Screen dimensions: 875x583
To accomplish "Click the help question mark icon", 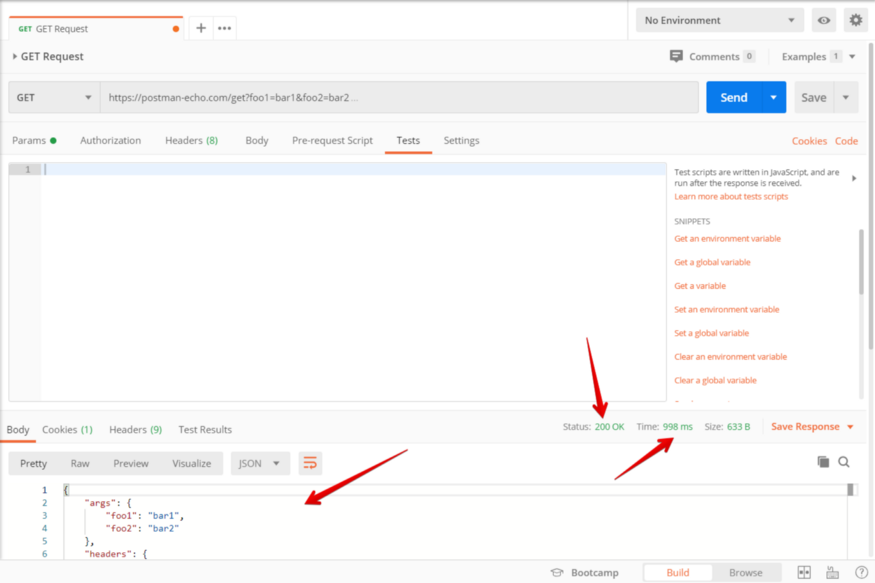I will (x=860, y=573).
